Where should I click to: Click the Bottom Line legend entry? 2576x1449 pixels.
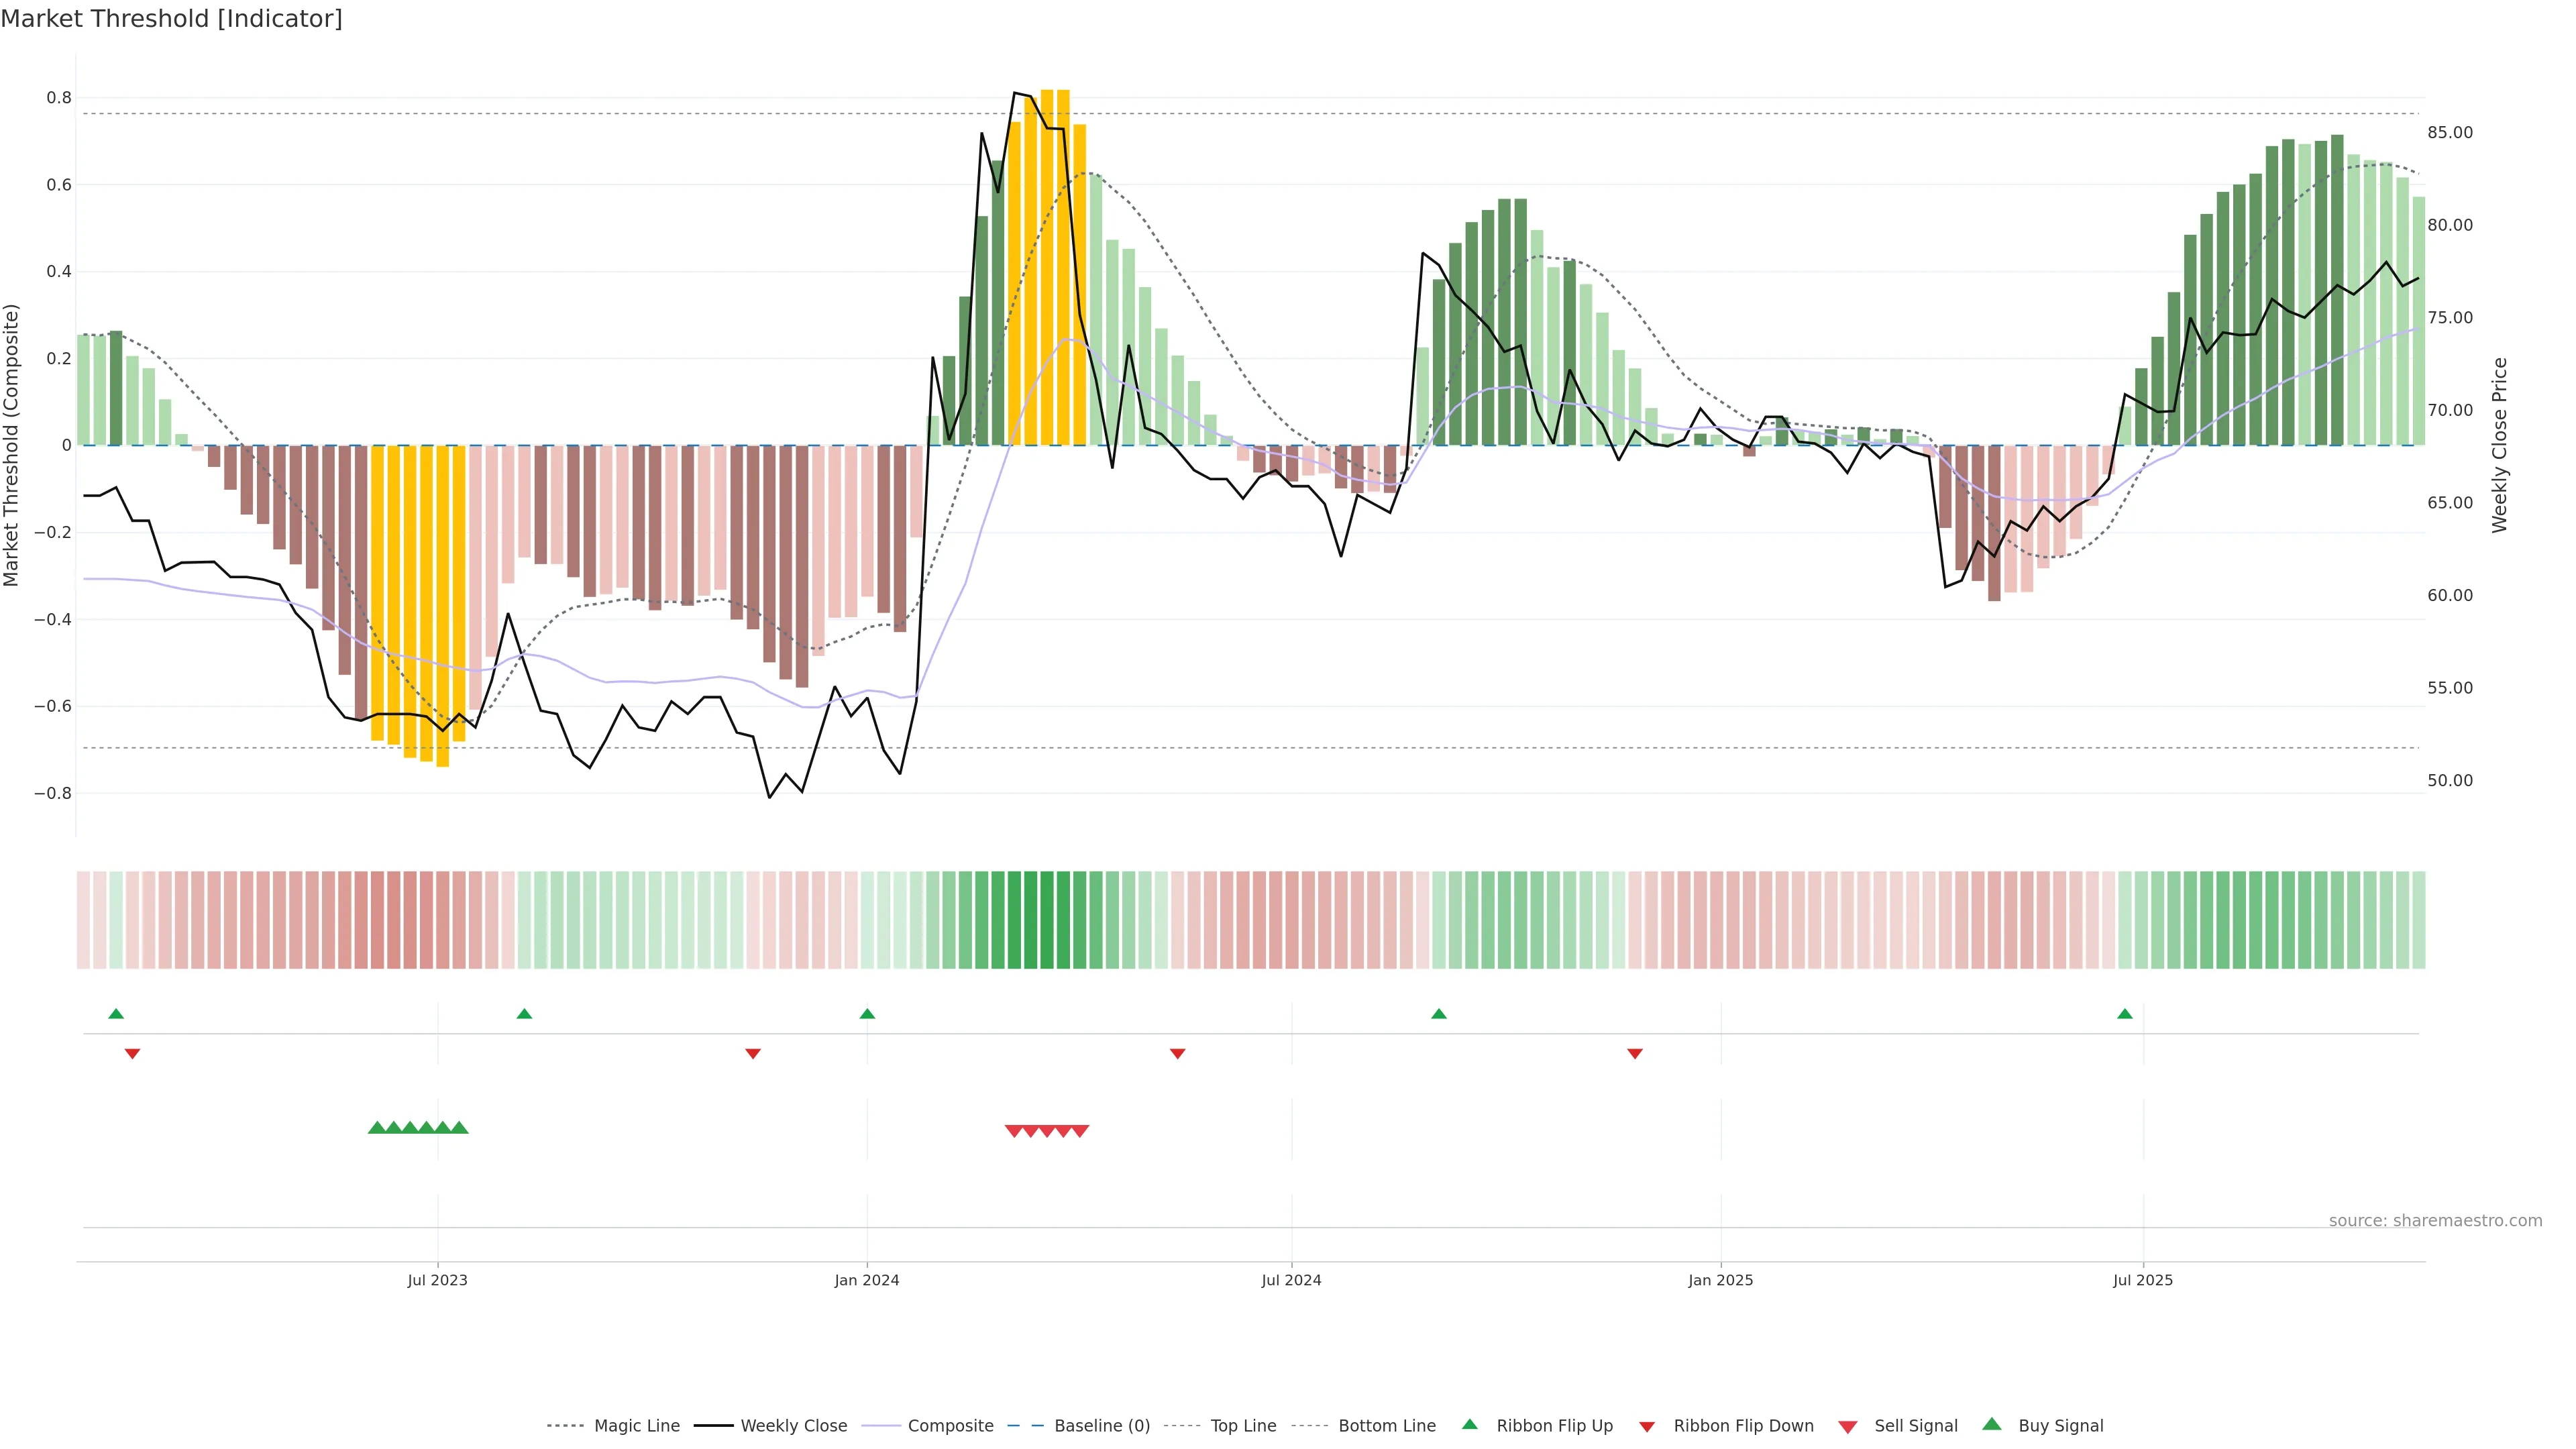pyautogui.click(x=1386, y=1426)
